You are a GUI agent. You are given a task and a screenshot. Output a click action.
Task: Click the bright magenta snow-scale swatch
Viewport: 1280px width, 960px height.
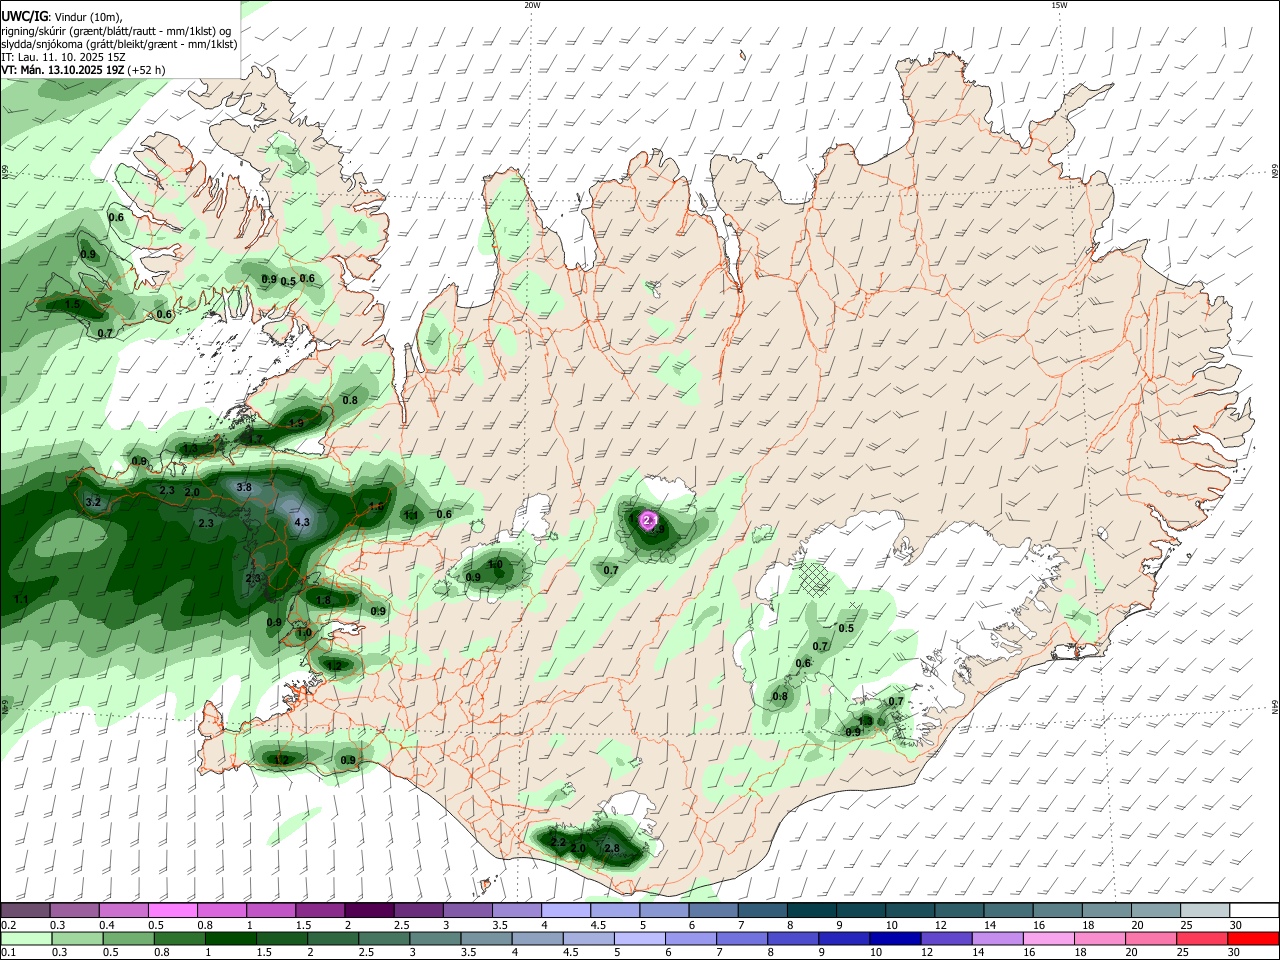coord(172,910)
